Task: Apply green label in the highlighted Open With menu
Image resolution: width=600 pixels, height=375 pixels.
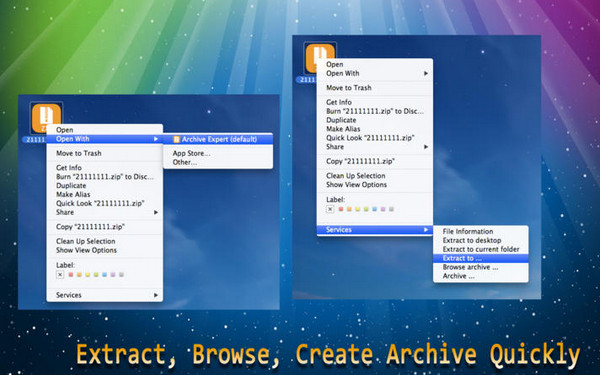Action: coord(96,274)
